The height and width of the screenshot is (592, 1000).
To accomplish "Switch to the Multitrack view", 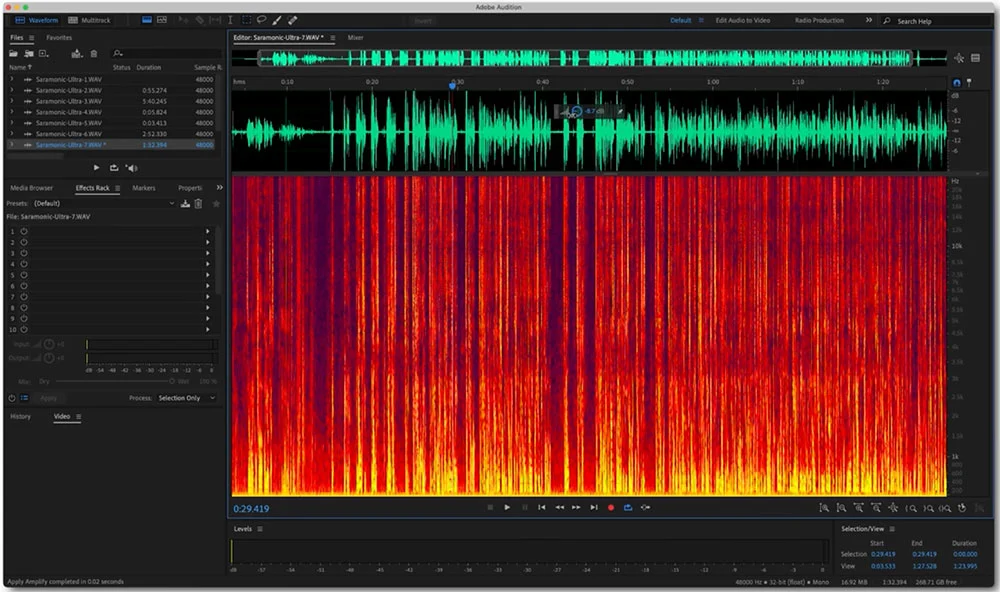I will point(95,19).
